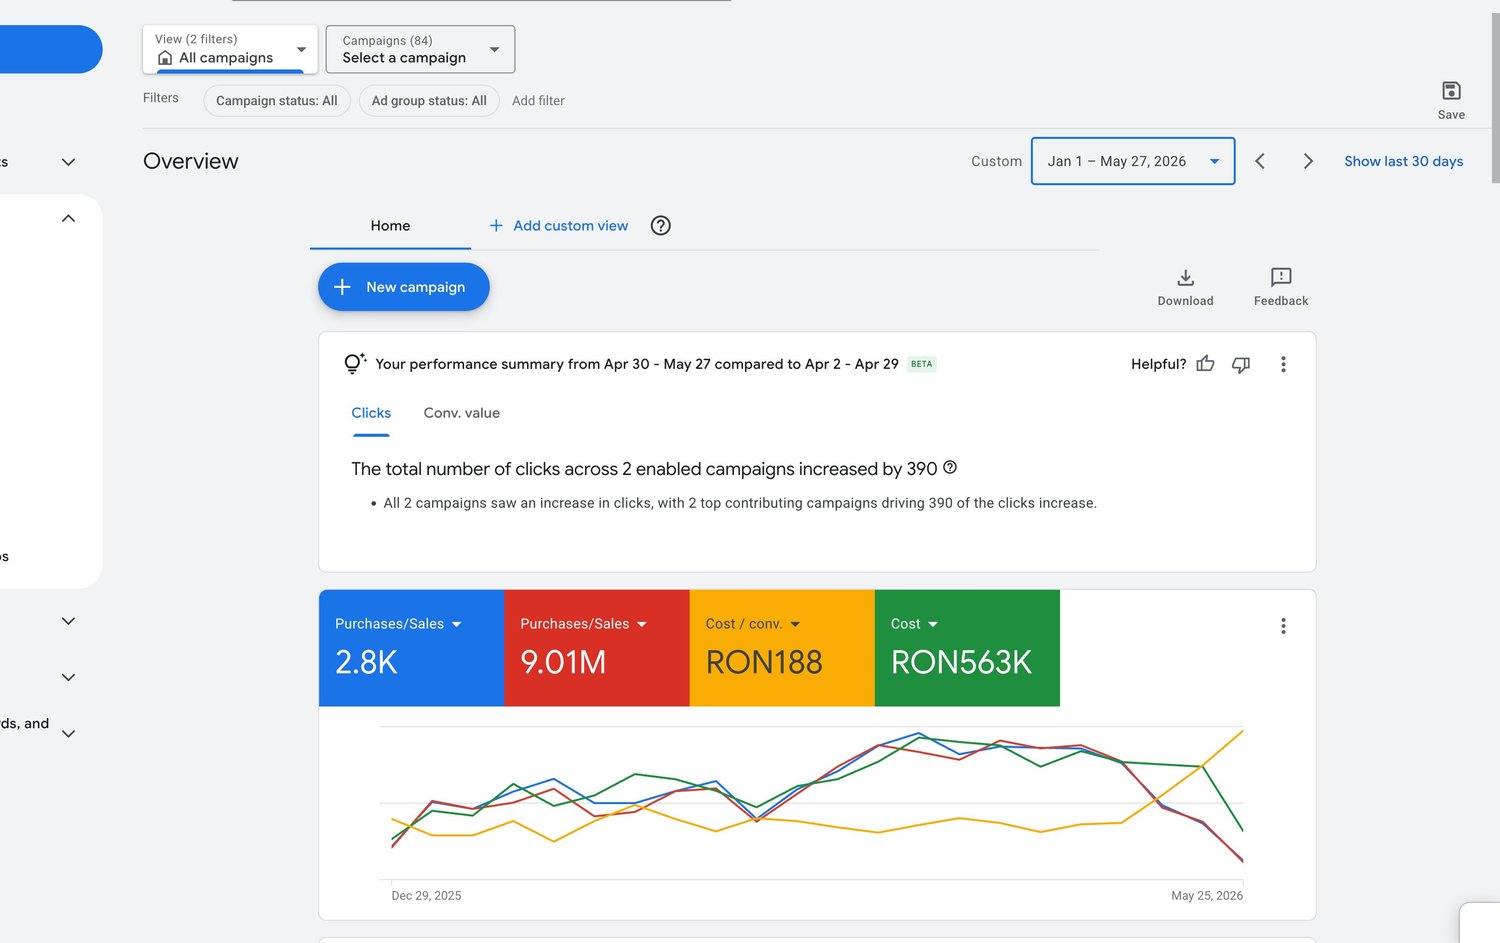Image resolution: width=1500 pixels, height=943 pixels.
Task: Open the metrics chart three-dot menu
Action: (1283, 626)
